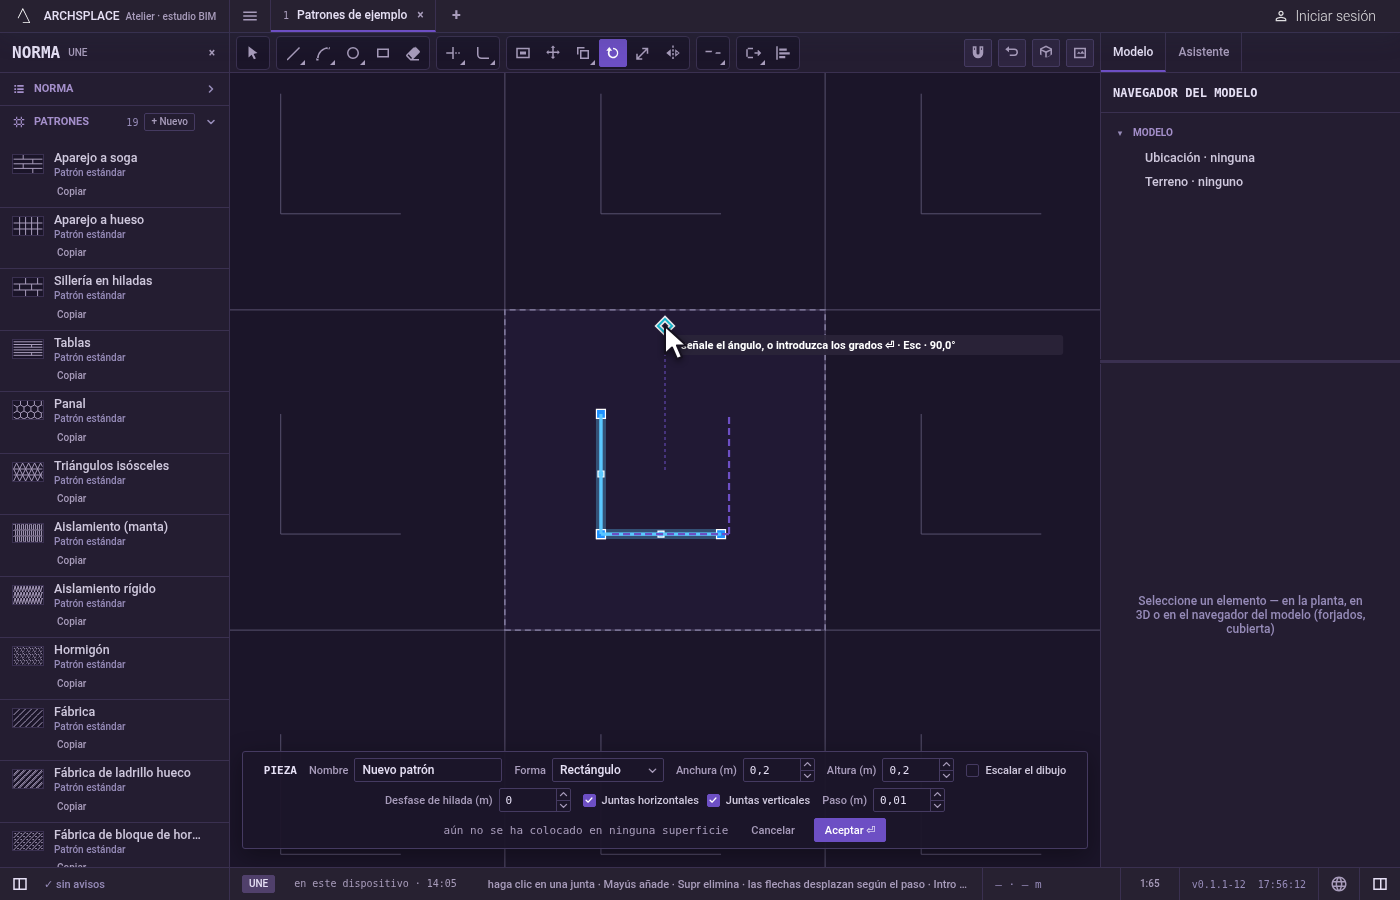Uncheck Juntas verticales checkbox
Image resolution: width=1400 pixels, height=900 pixels.
click(x=713, y=800)
